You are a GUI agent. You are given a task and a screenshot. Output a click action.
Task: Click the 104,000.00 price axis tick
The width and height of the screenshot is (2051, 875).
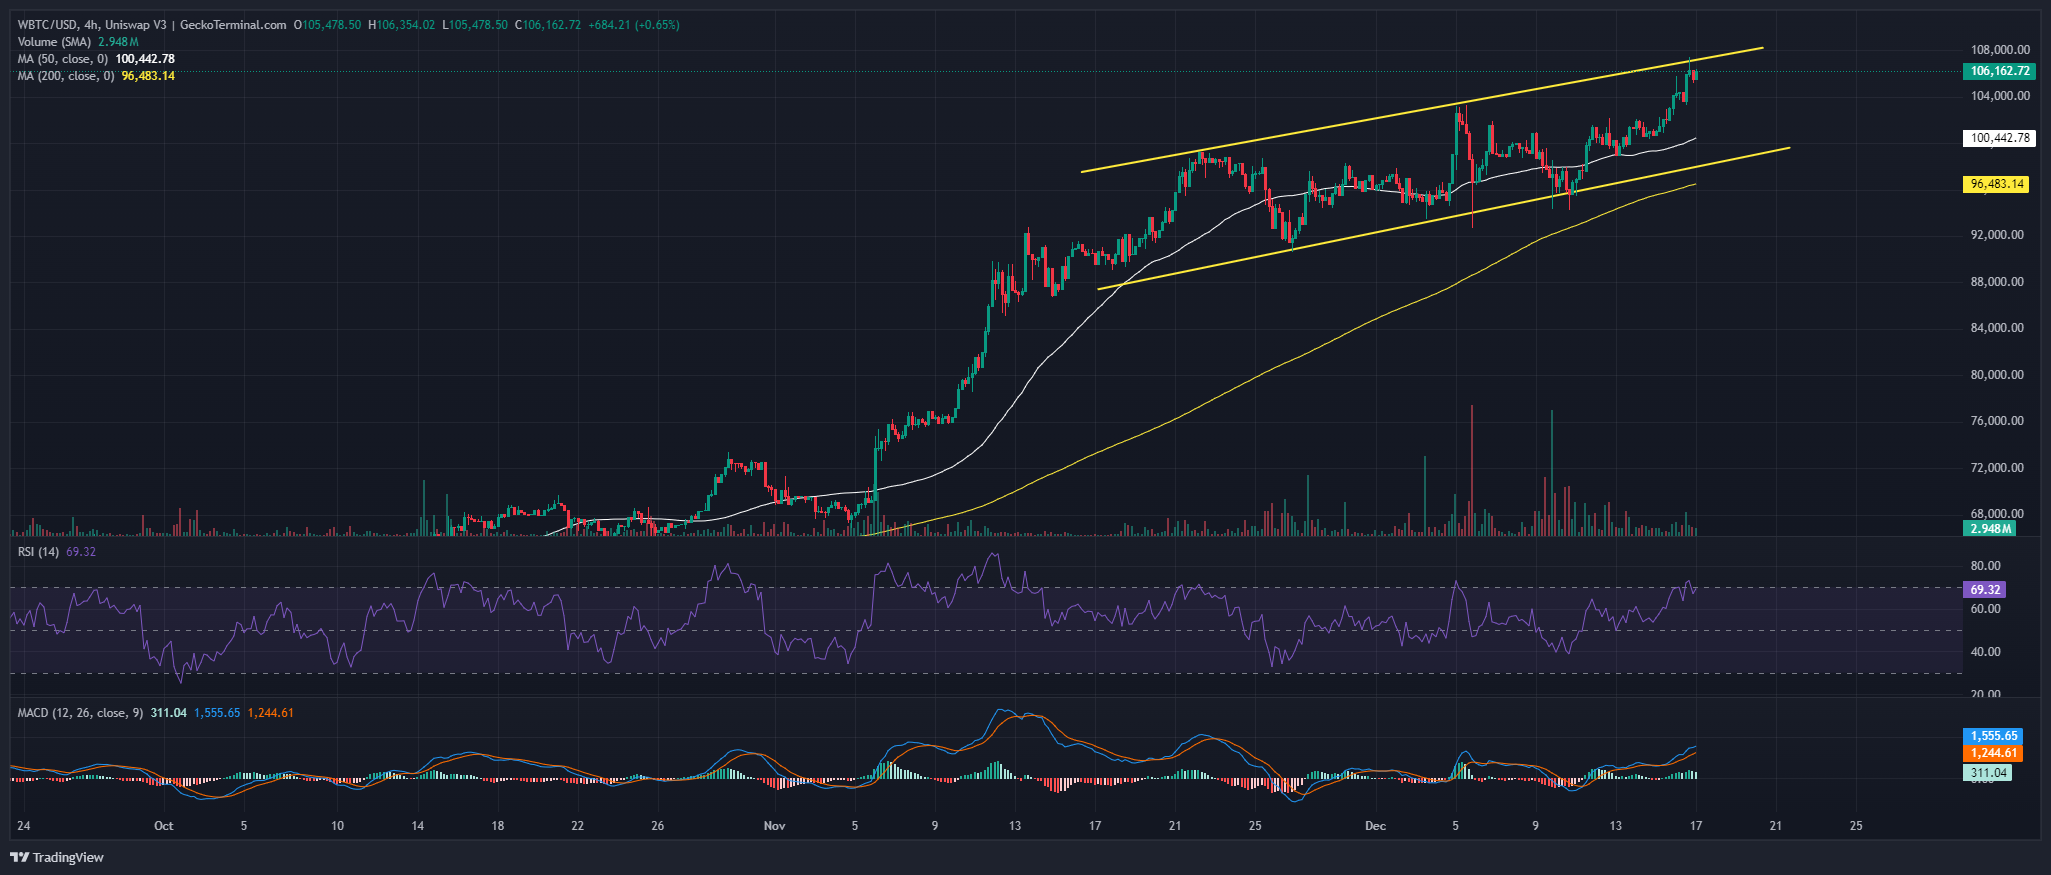tap(2000, 96)
